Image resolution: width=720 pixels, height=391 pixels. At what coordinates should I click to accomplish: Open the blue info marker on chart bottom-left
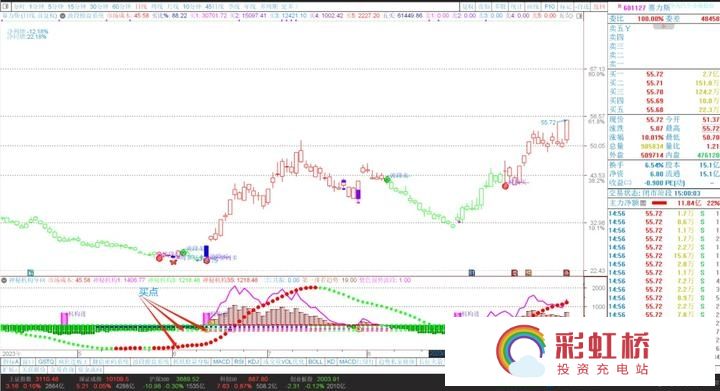tap(31, 273)
